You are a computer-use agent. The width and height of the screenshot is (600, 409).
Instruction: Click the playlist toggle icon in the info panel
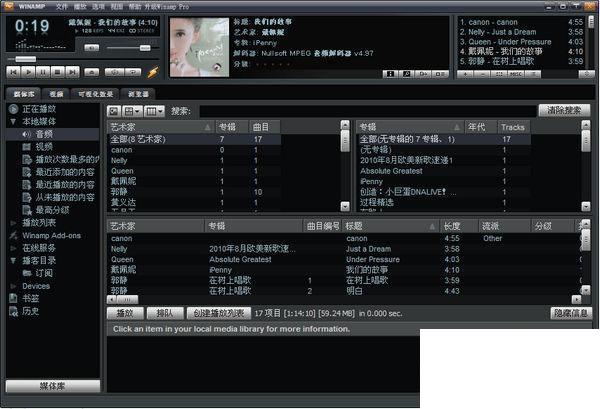click(440, 73)
